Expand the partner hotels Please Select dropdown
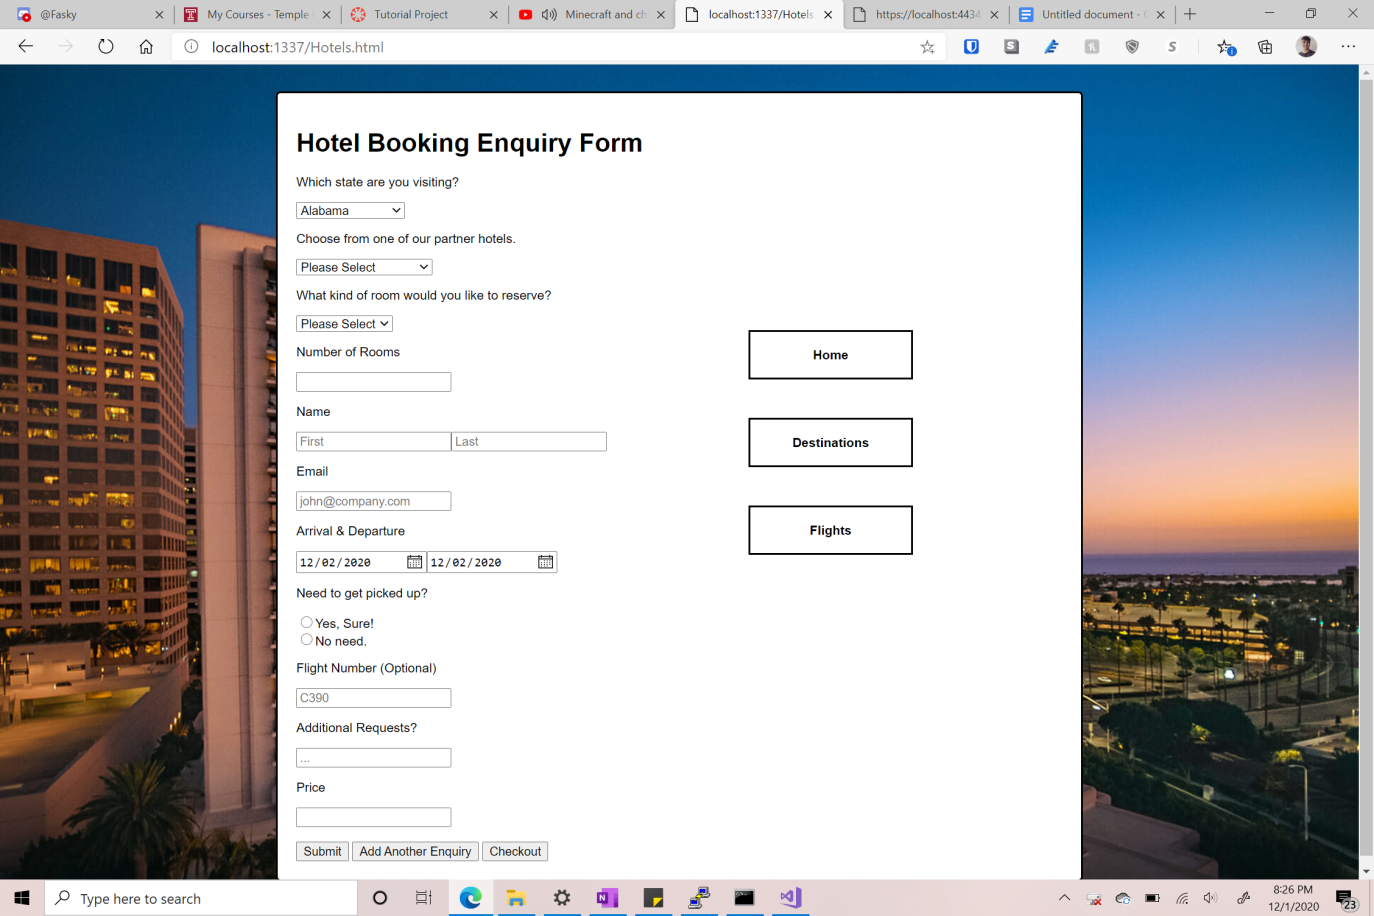This screenshot has width=1374, height=916. coord(364,267)
